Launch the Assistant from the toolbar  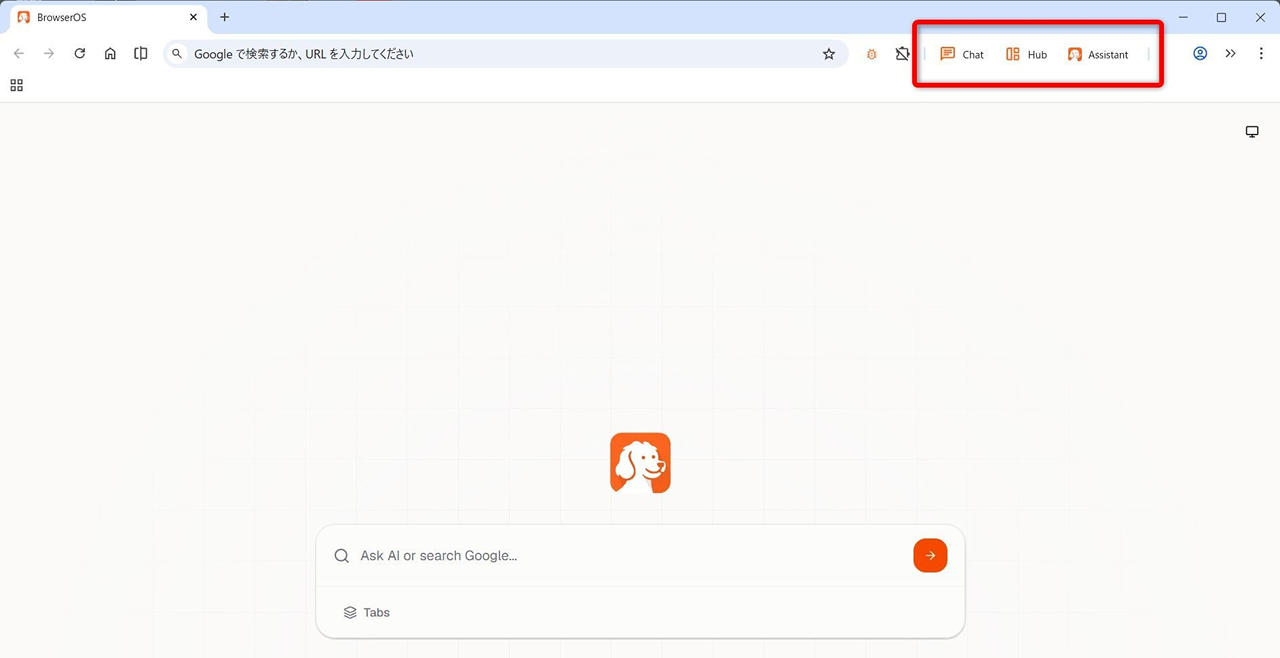[x=1098, y=54]
